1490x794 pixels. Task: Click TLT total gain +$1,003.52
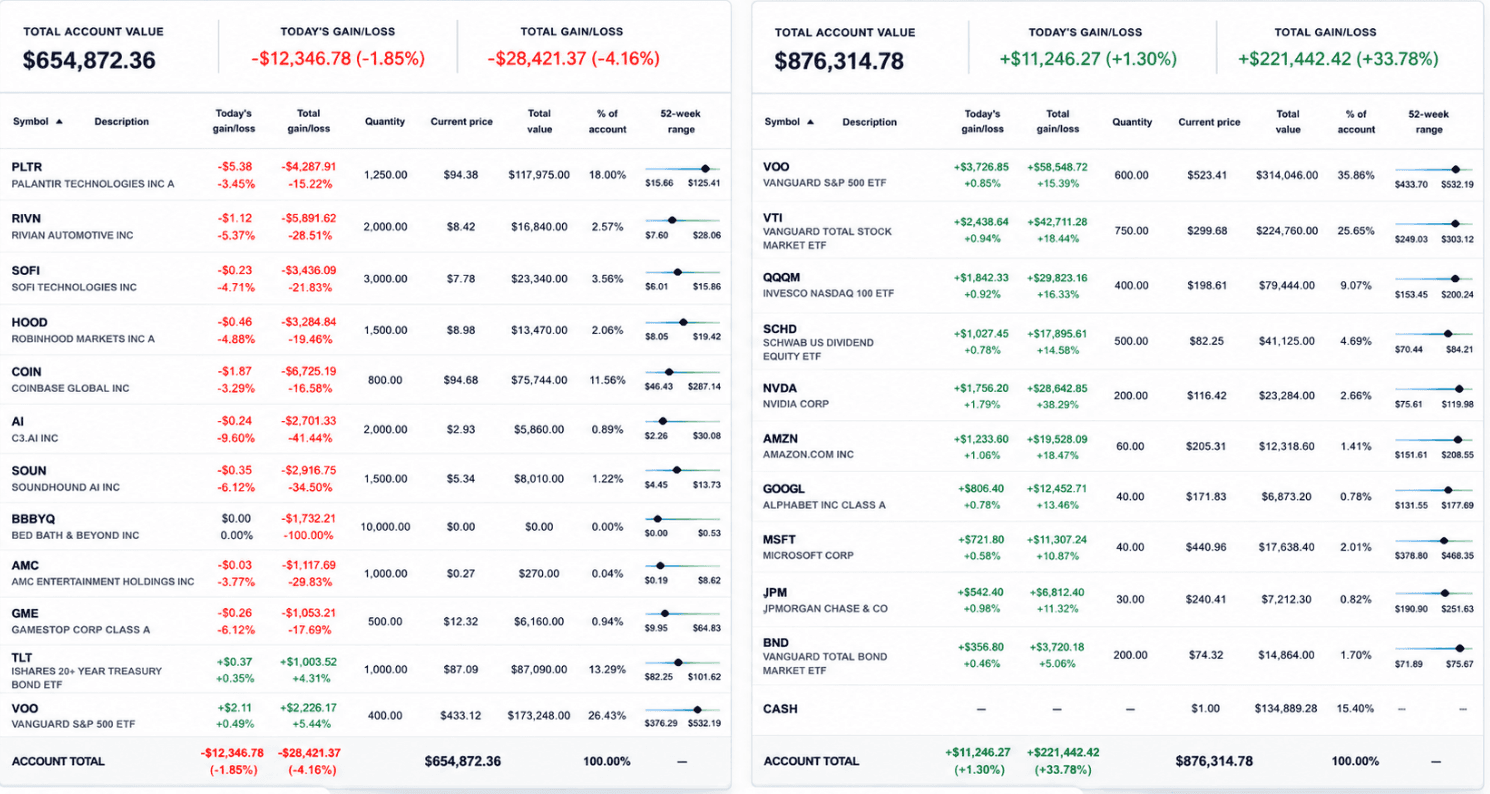[x=309, y=662]
